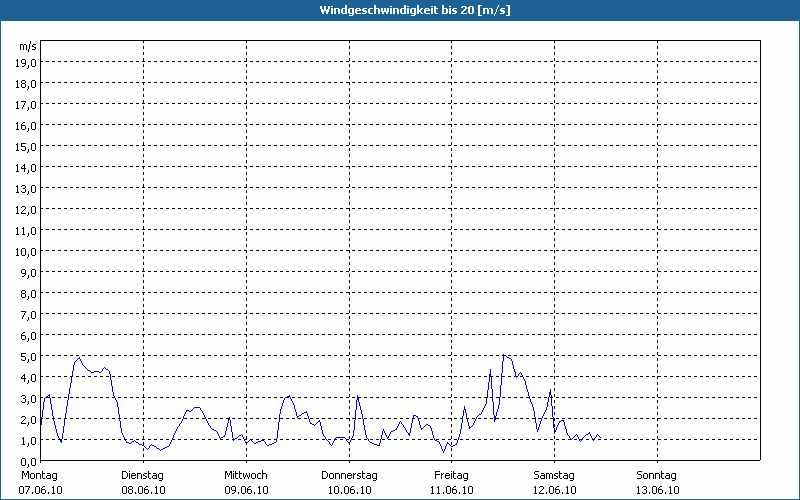Click the '3,0' y-axis value
This screenshot has width=800, height=500.
coord(29,399)
